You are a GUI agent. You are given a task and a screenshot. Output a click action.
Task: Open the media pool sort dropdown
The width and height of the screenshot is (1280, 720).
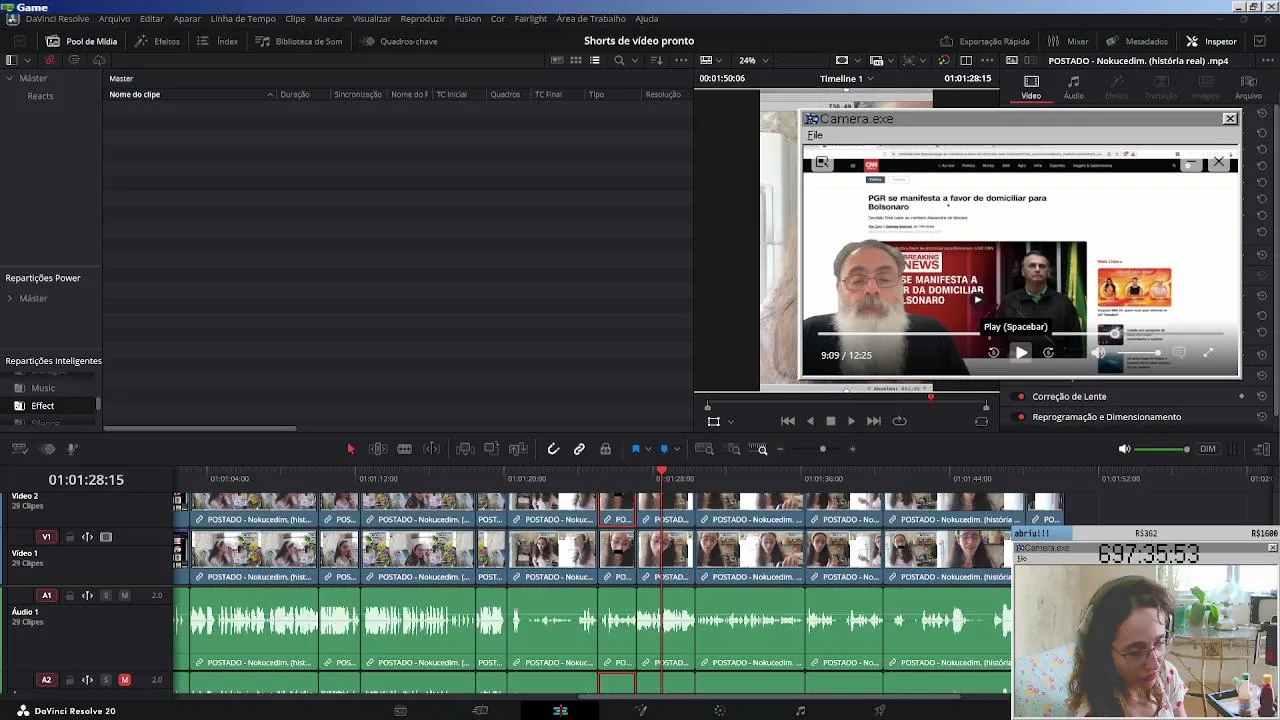(656, 60)
